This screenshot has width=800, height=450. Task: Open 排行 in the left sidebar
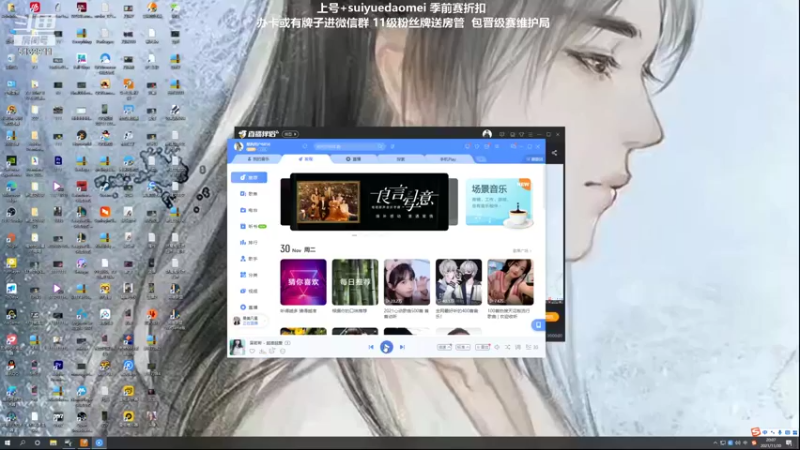pos(249,242)
